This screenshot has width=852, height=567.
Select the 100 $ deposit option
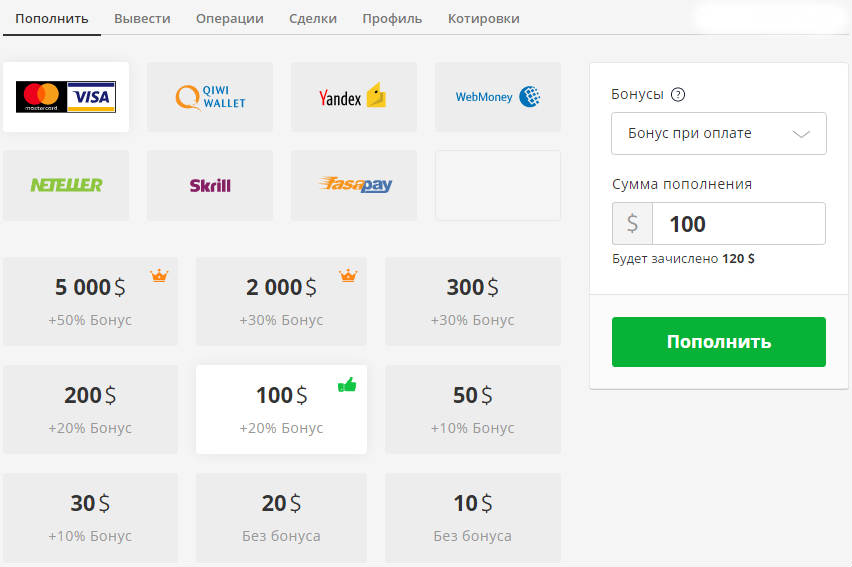(281, 409)
